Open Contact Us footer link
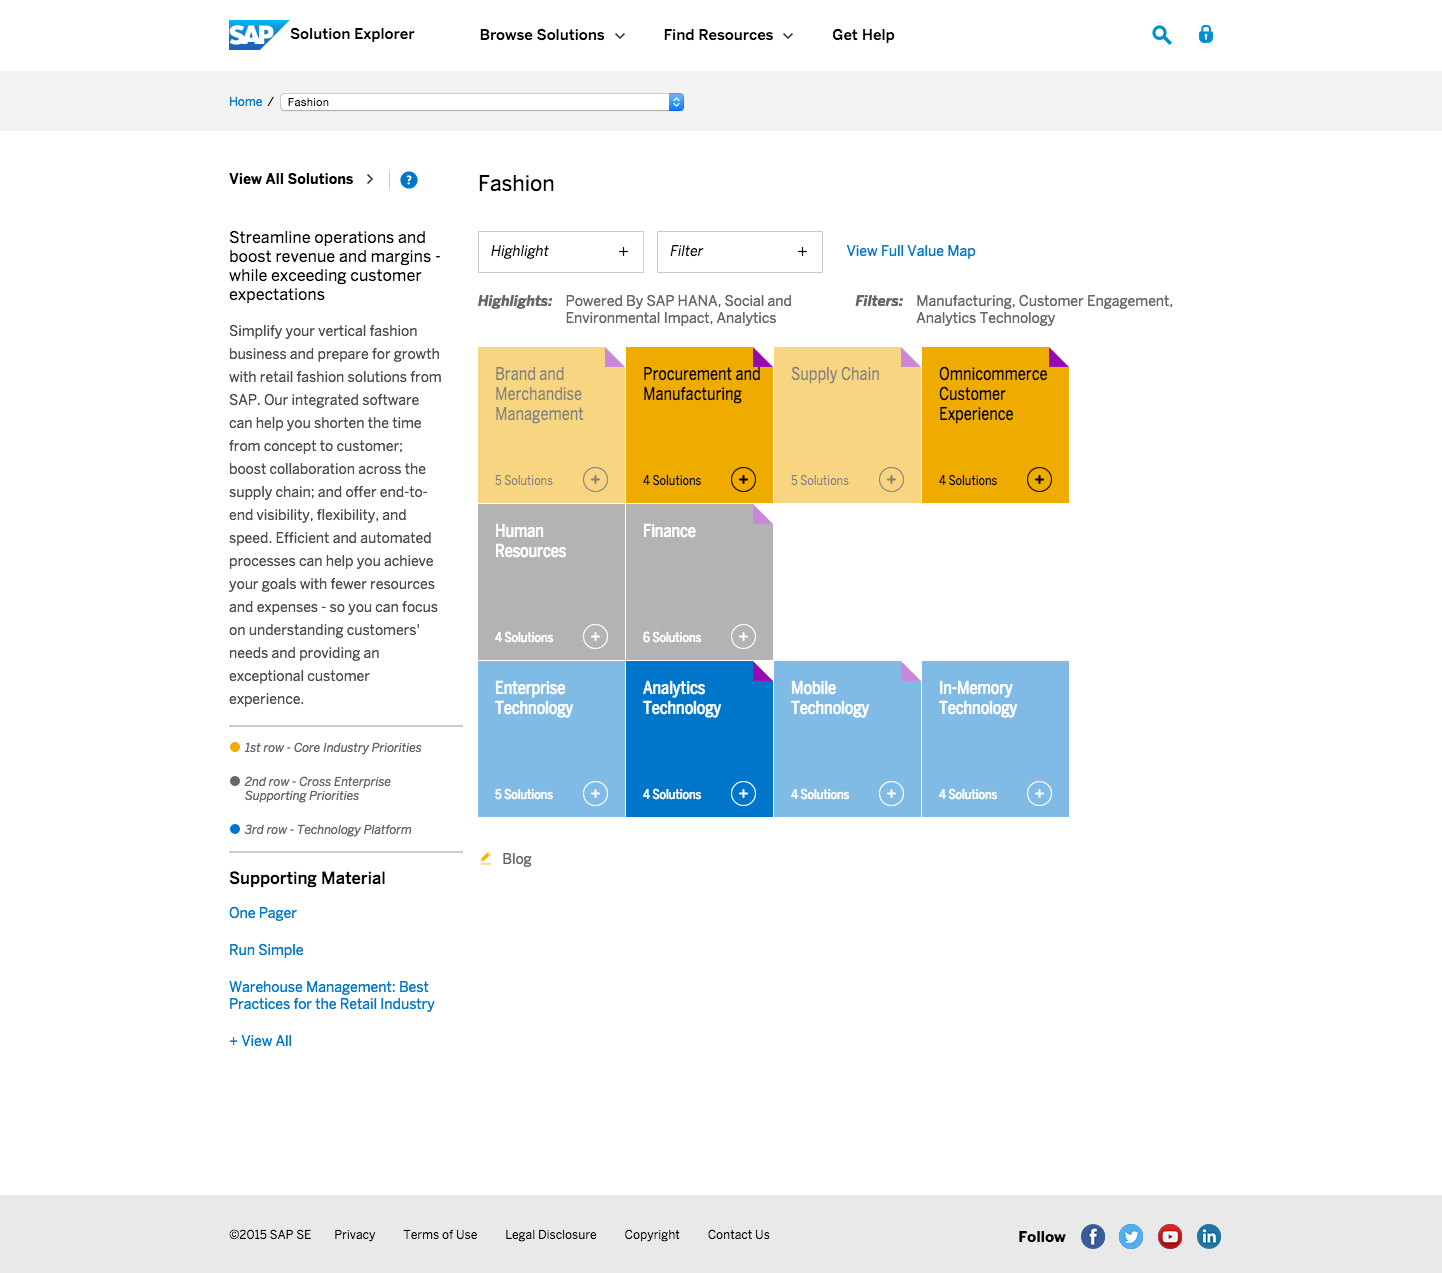The width and height of the screenshot is (1442, 1273). pos(739,1235)
